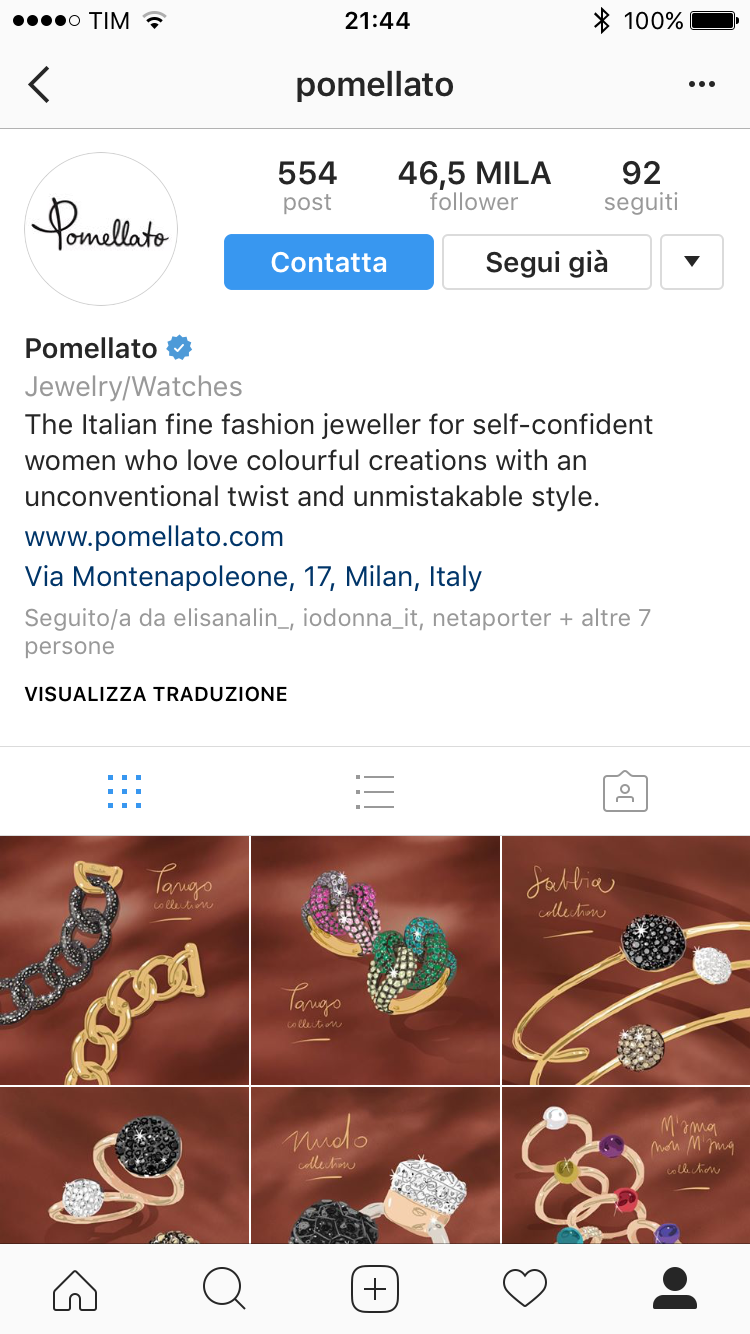Viewport: 750px width, 1334px height.
Task: Tap the blue verified badge
Action: [x=180, y=348]
